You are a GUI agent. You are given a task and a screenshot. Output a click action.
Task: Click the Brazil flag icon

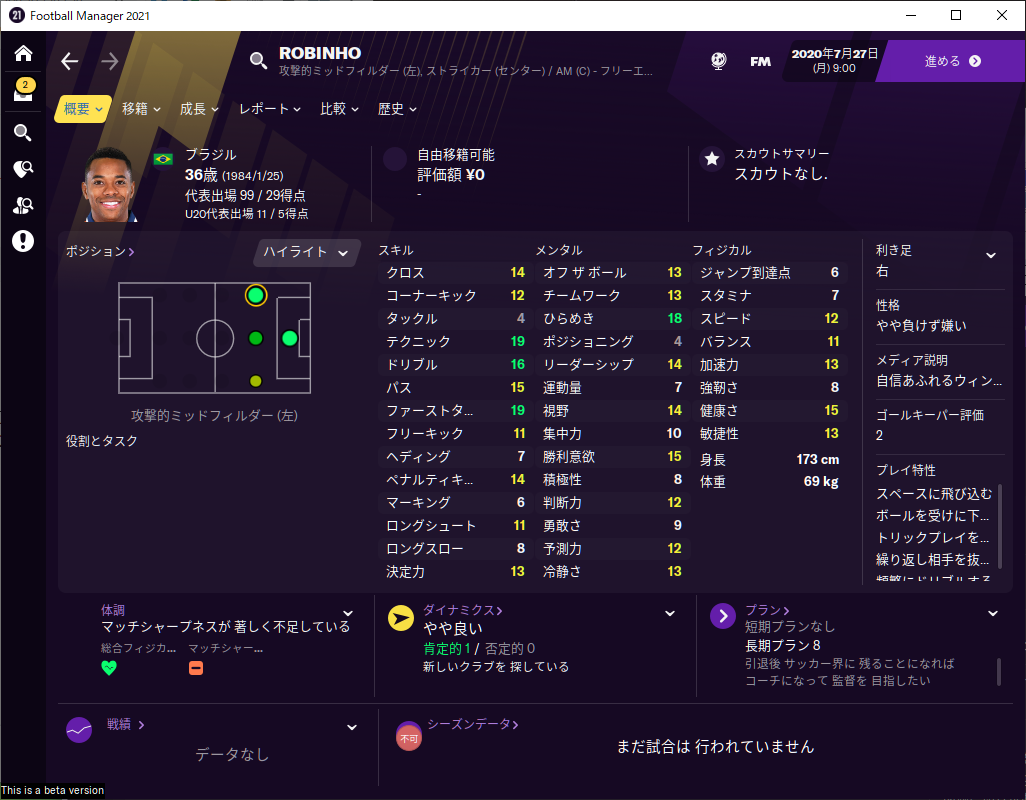pos(163,158)
